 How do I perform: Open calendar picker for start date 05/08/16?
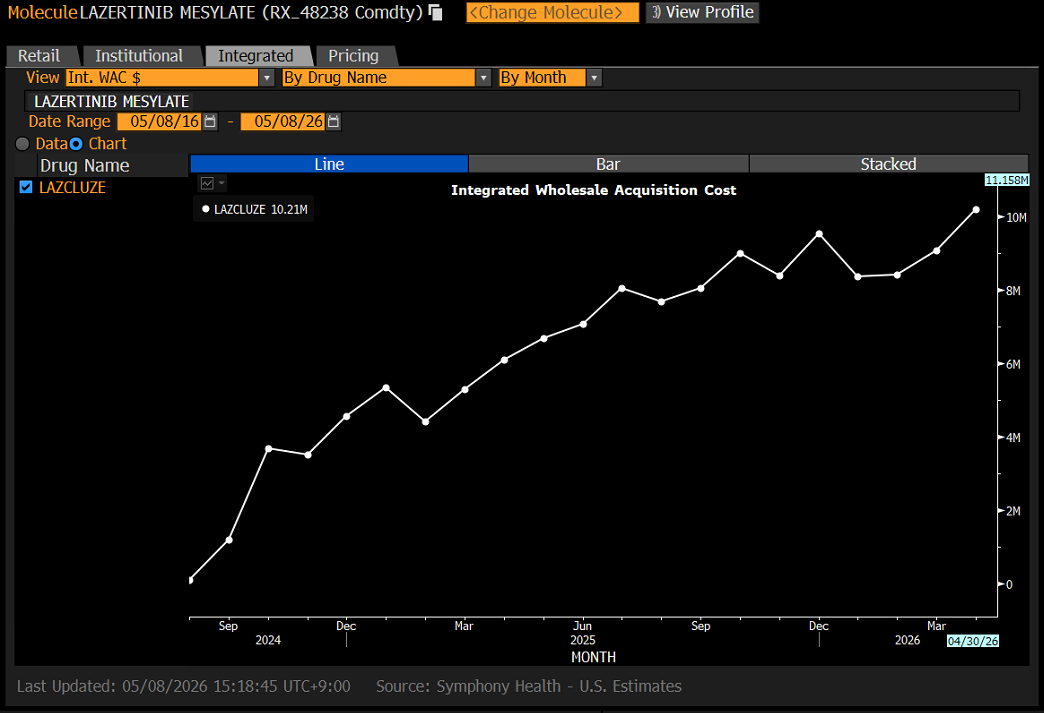210,121
